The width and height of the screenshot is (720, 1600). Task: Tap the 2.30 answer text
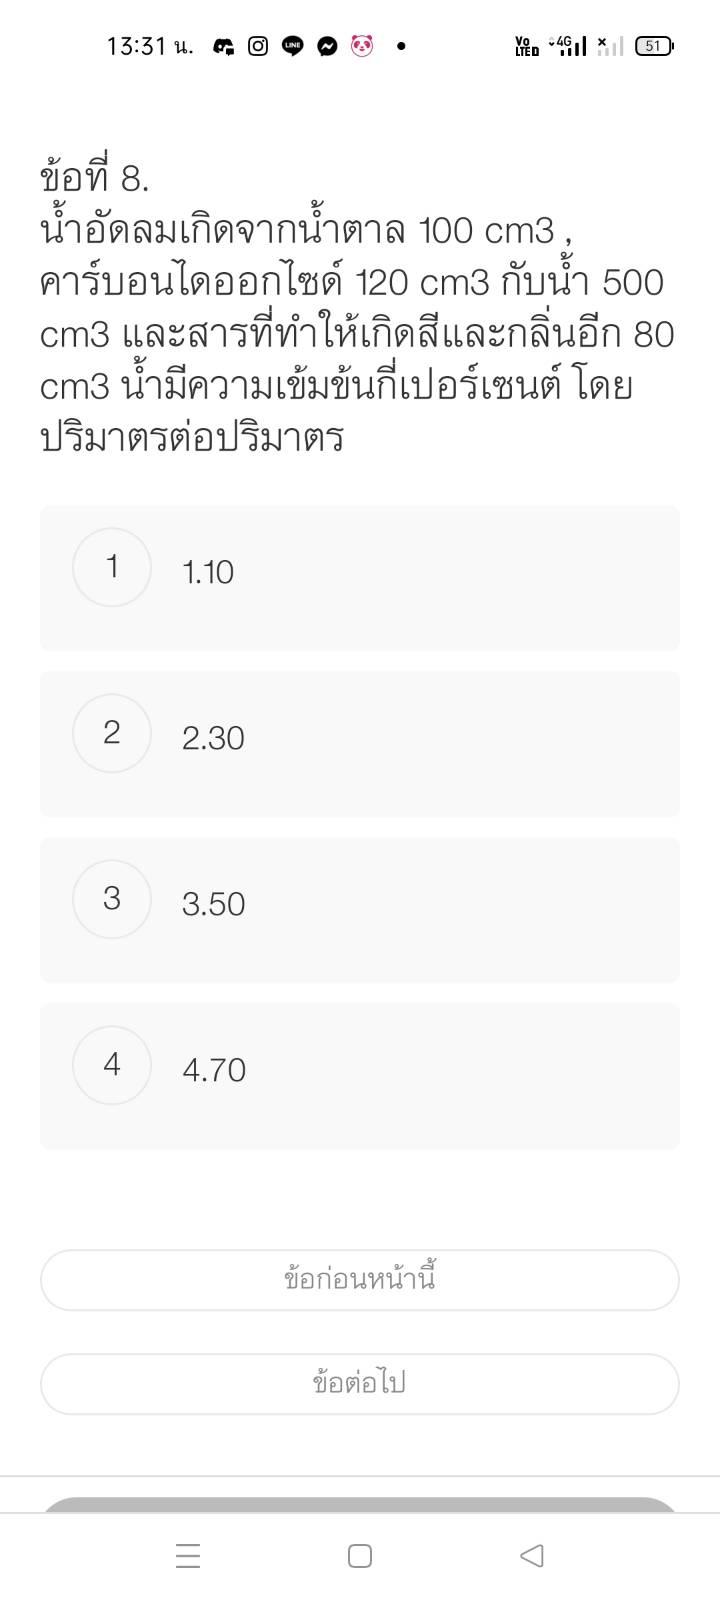[213, 738]
